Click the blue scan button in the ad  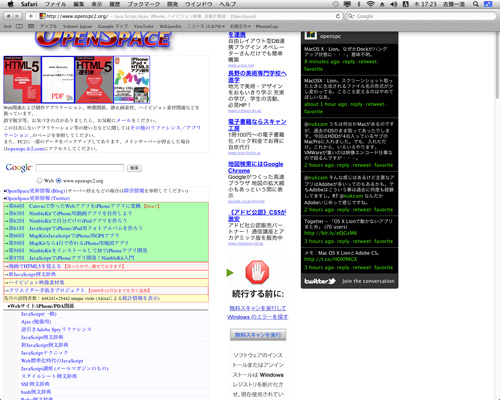258,335
